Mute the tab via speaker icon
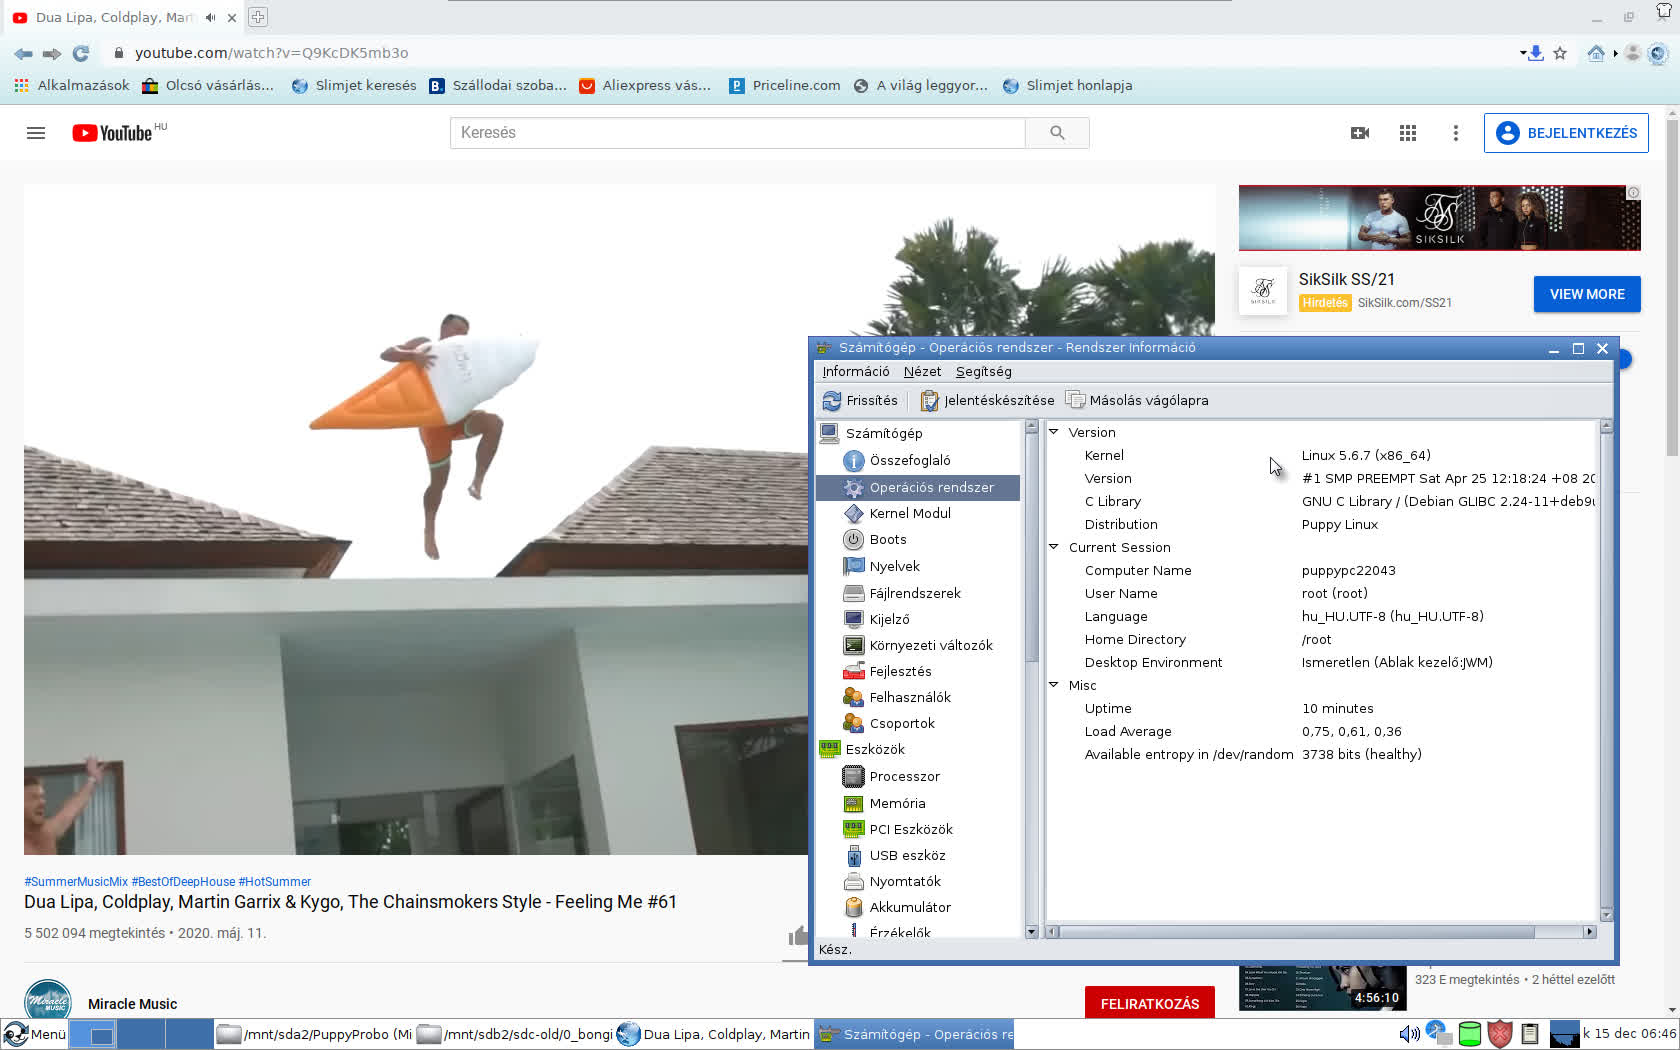This screenshot has height=1050, width=1680. click(x=210, y=17)
